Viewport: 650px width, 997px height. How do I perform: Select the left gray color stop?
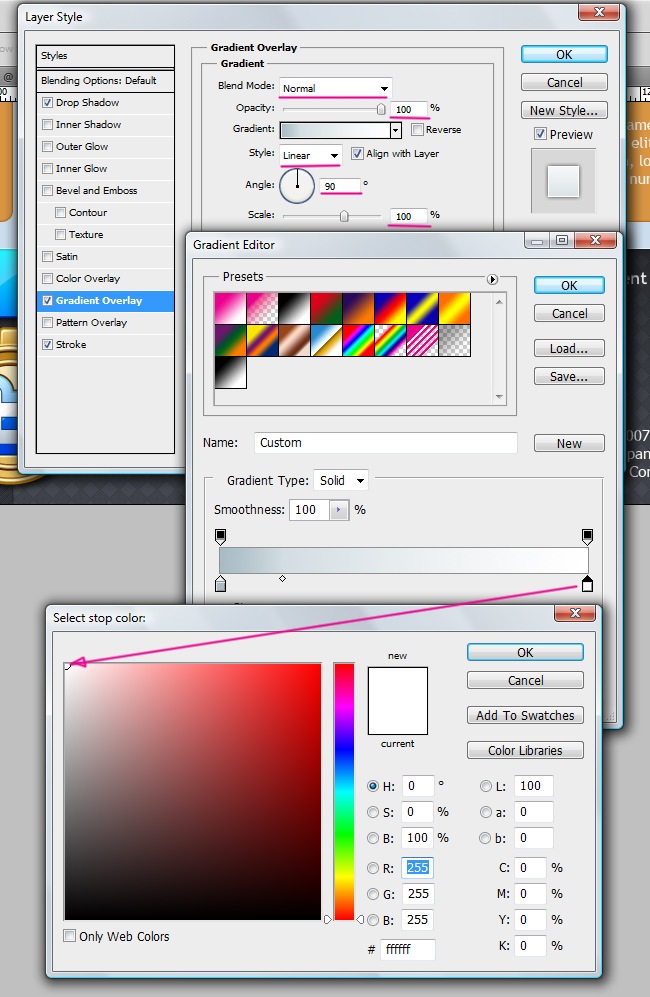220,584
